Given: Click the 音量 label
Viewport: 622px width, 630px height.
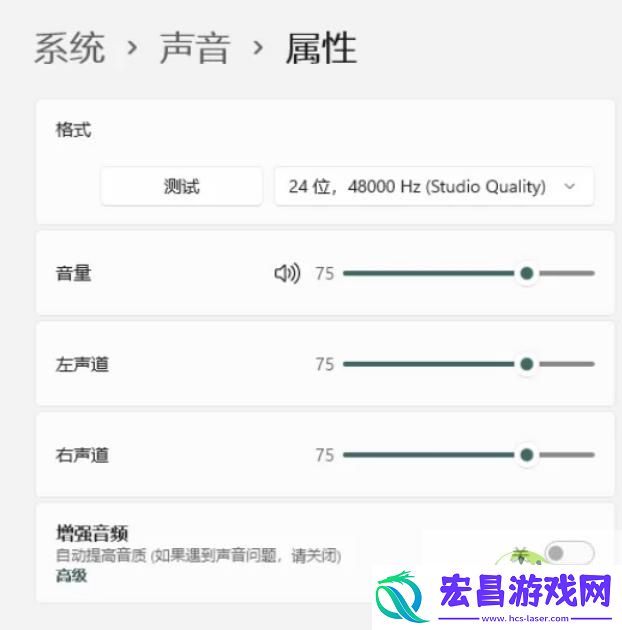Looking at the screenshot, I should pyautogui.click(x=74, y=274).
